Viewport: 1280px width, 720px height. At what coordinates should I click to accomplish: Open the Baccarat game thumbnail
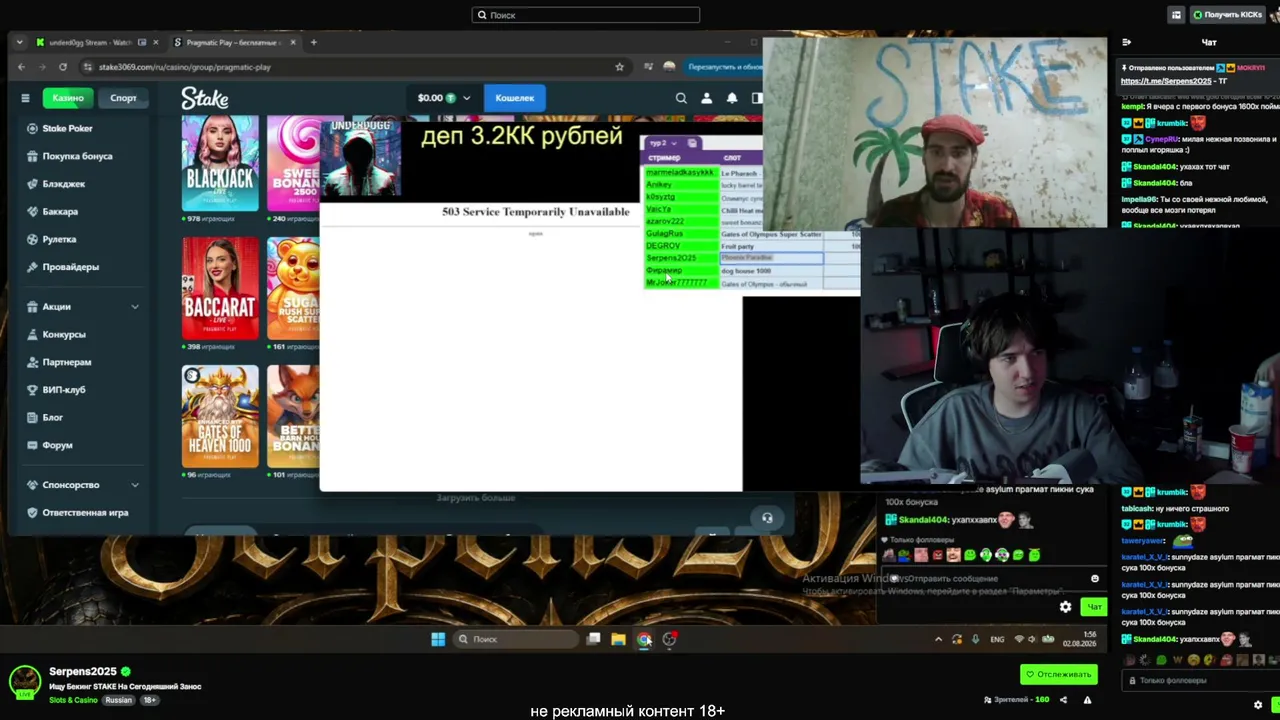click(x=220, y=288)
